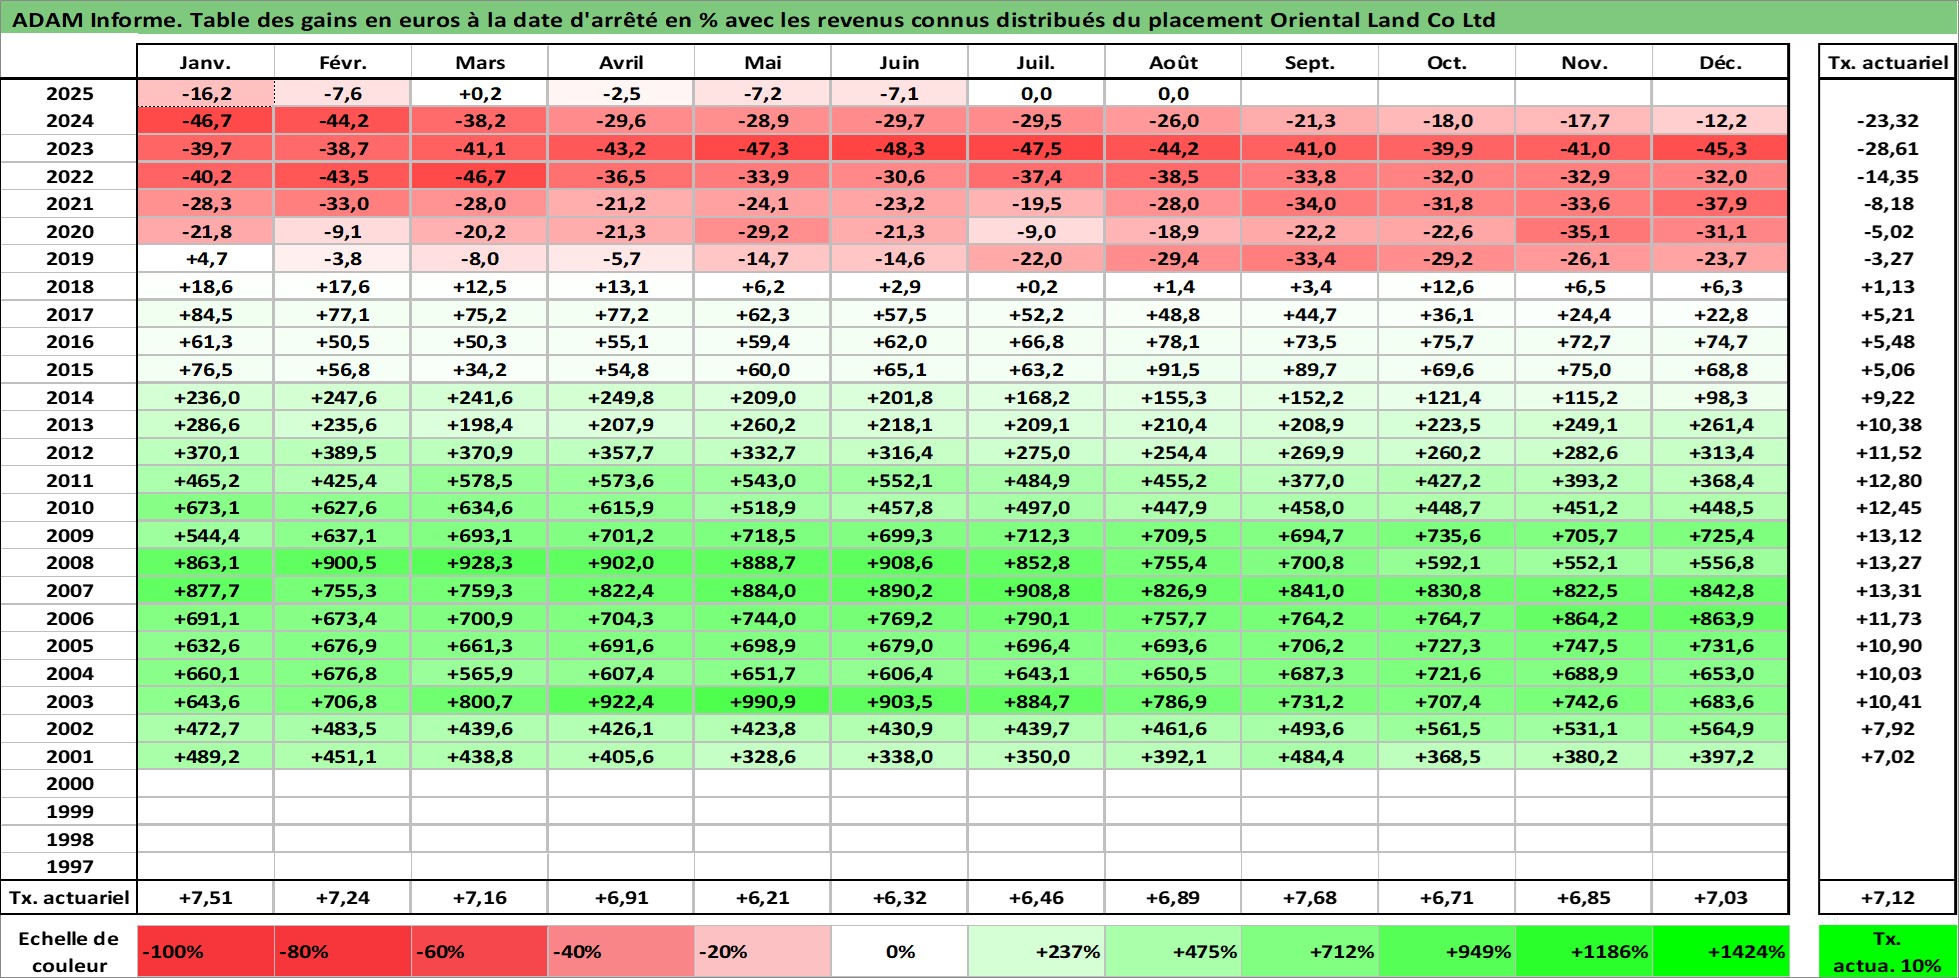Click the value +990,9 in May 2003
The height and width of the screenshot is (978, 1959).
pos(763,701)
